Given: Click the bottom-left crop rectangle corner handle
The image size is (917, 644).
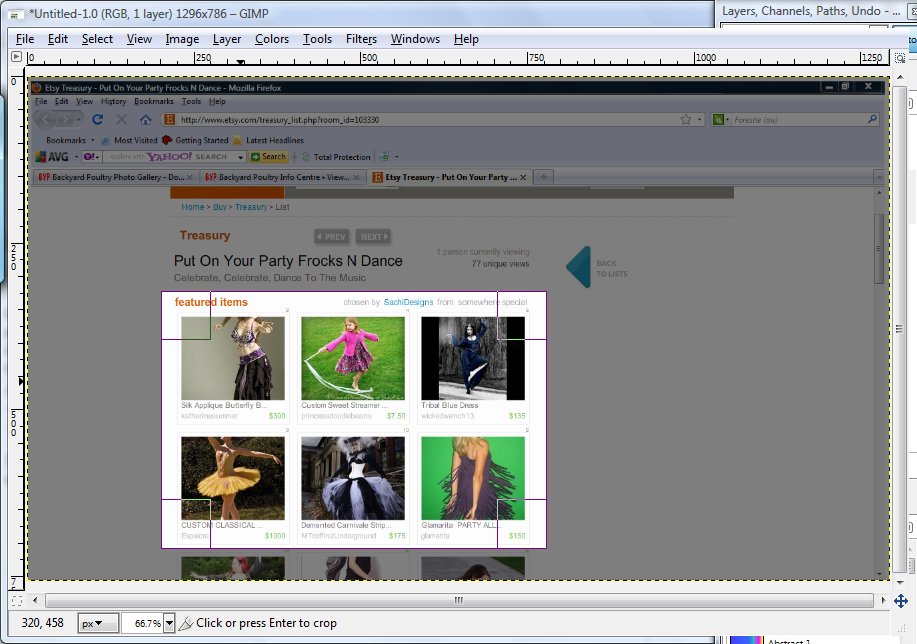Looking at the screenshot, I should (186, 524).
